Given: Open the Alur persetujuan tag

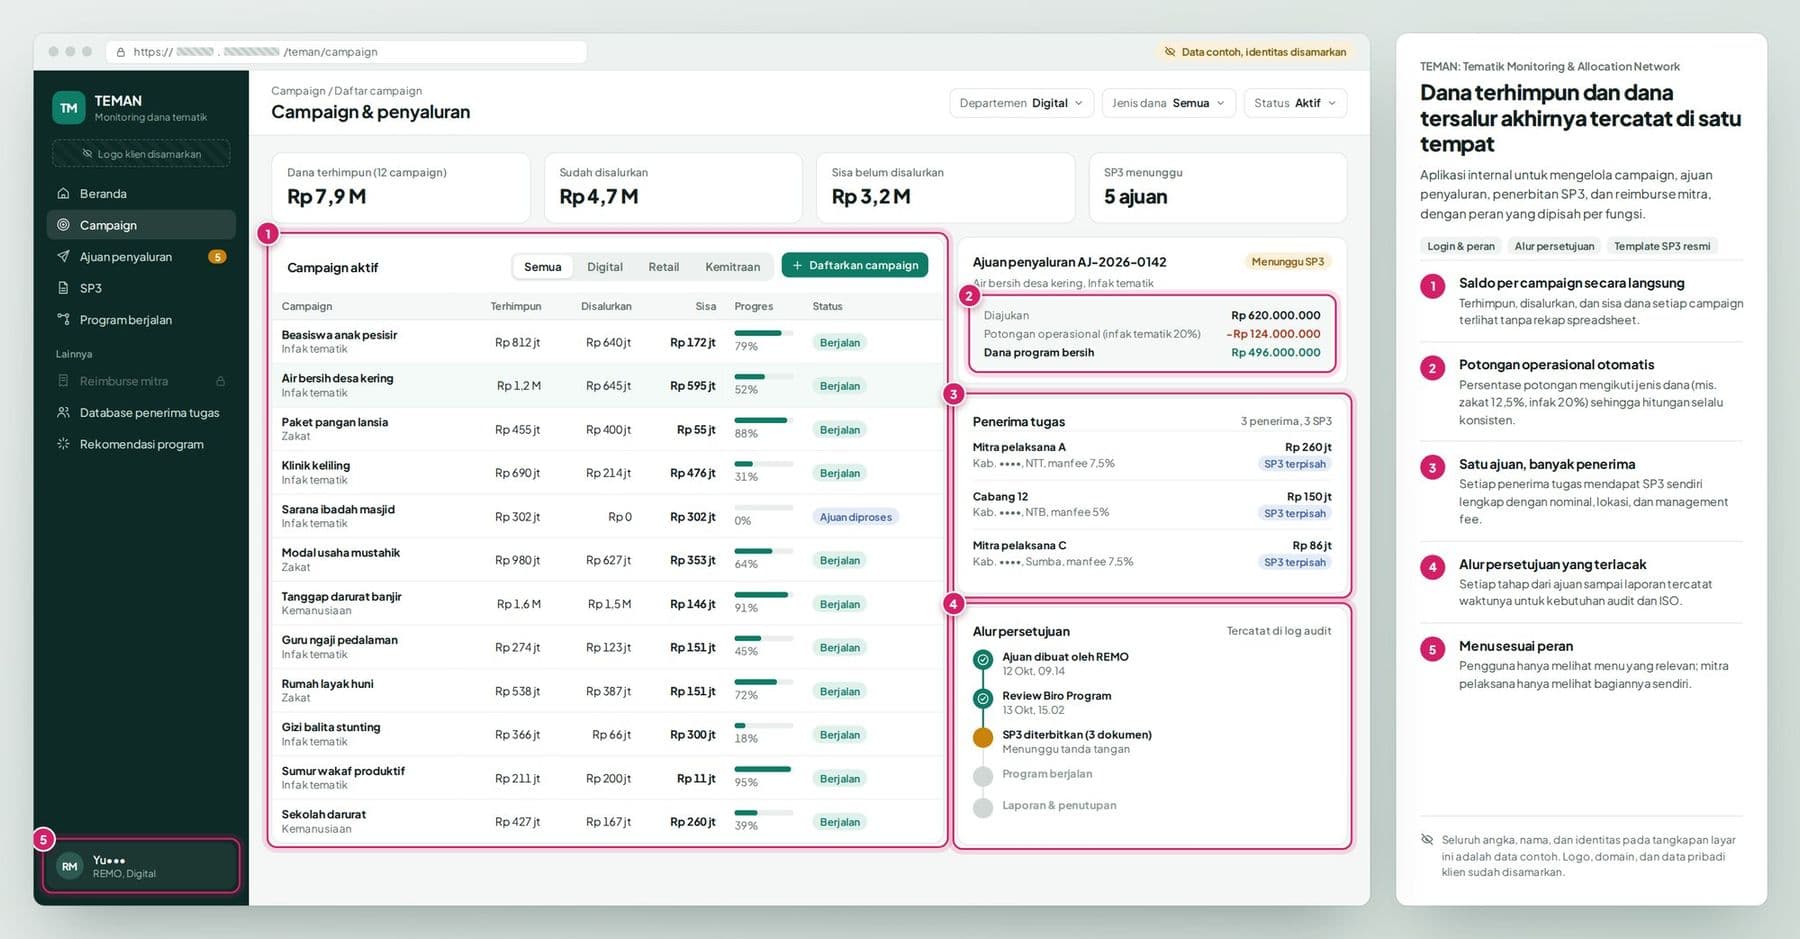Looking at the screenshot, I should click(1554, 246).
